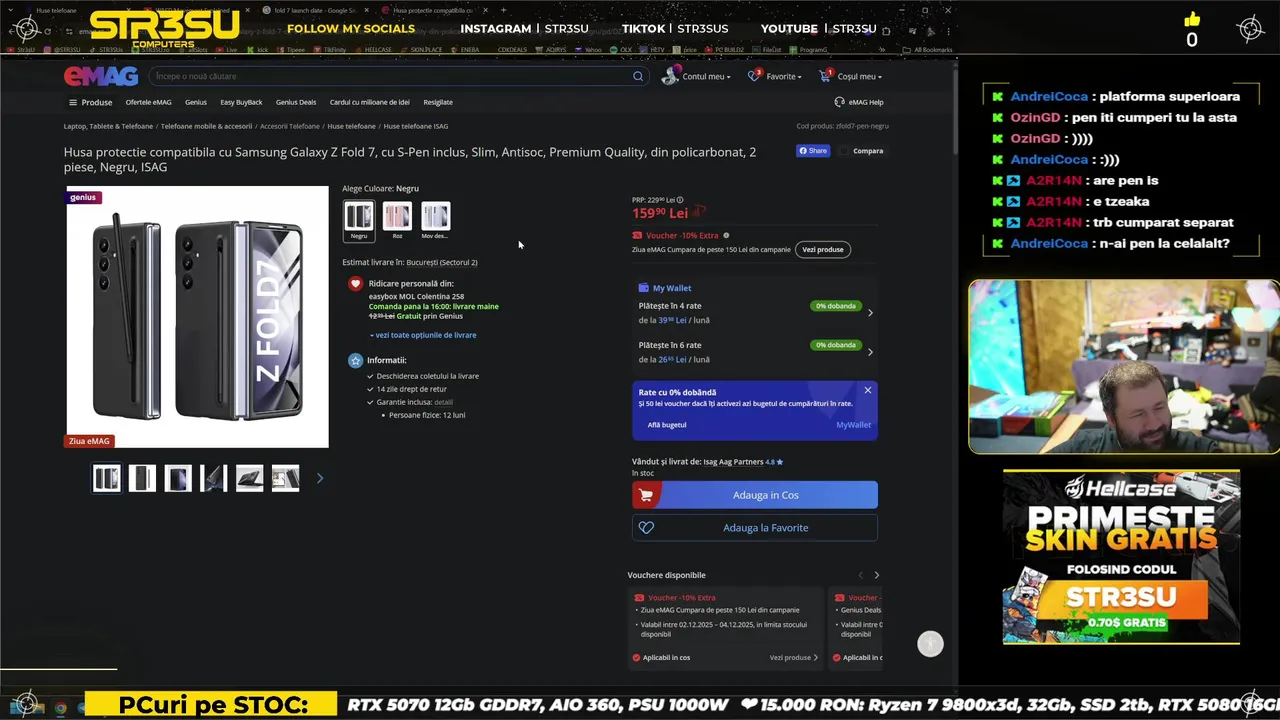Select the fifth product thumbnail
Viewport: 1280px width, 720px height.
(x=249, y=478)
